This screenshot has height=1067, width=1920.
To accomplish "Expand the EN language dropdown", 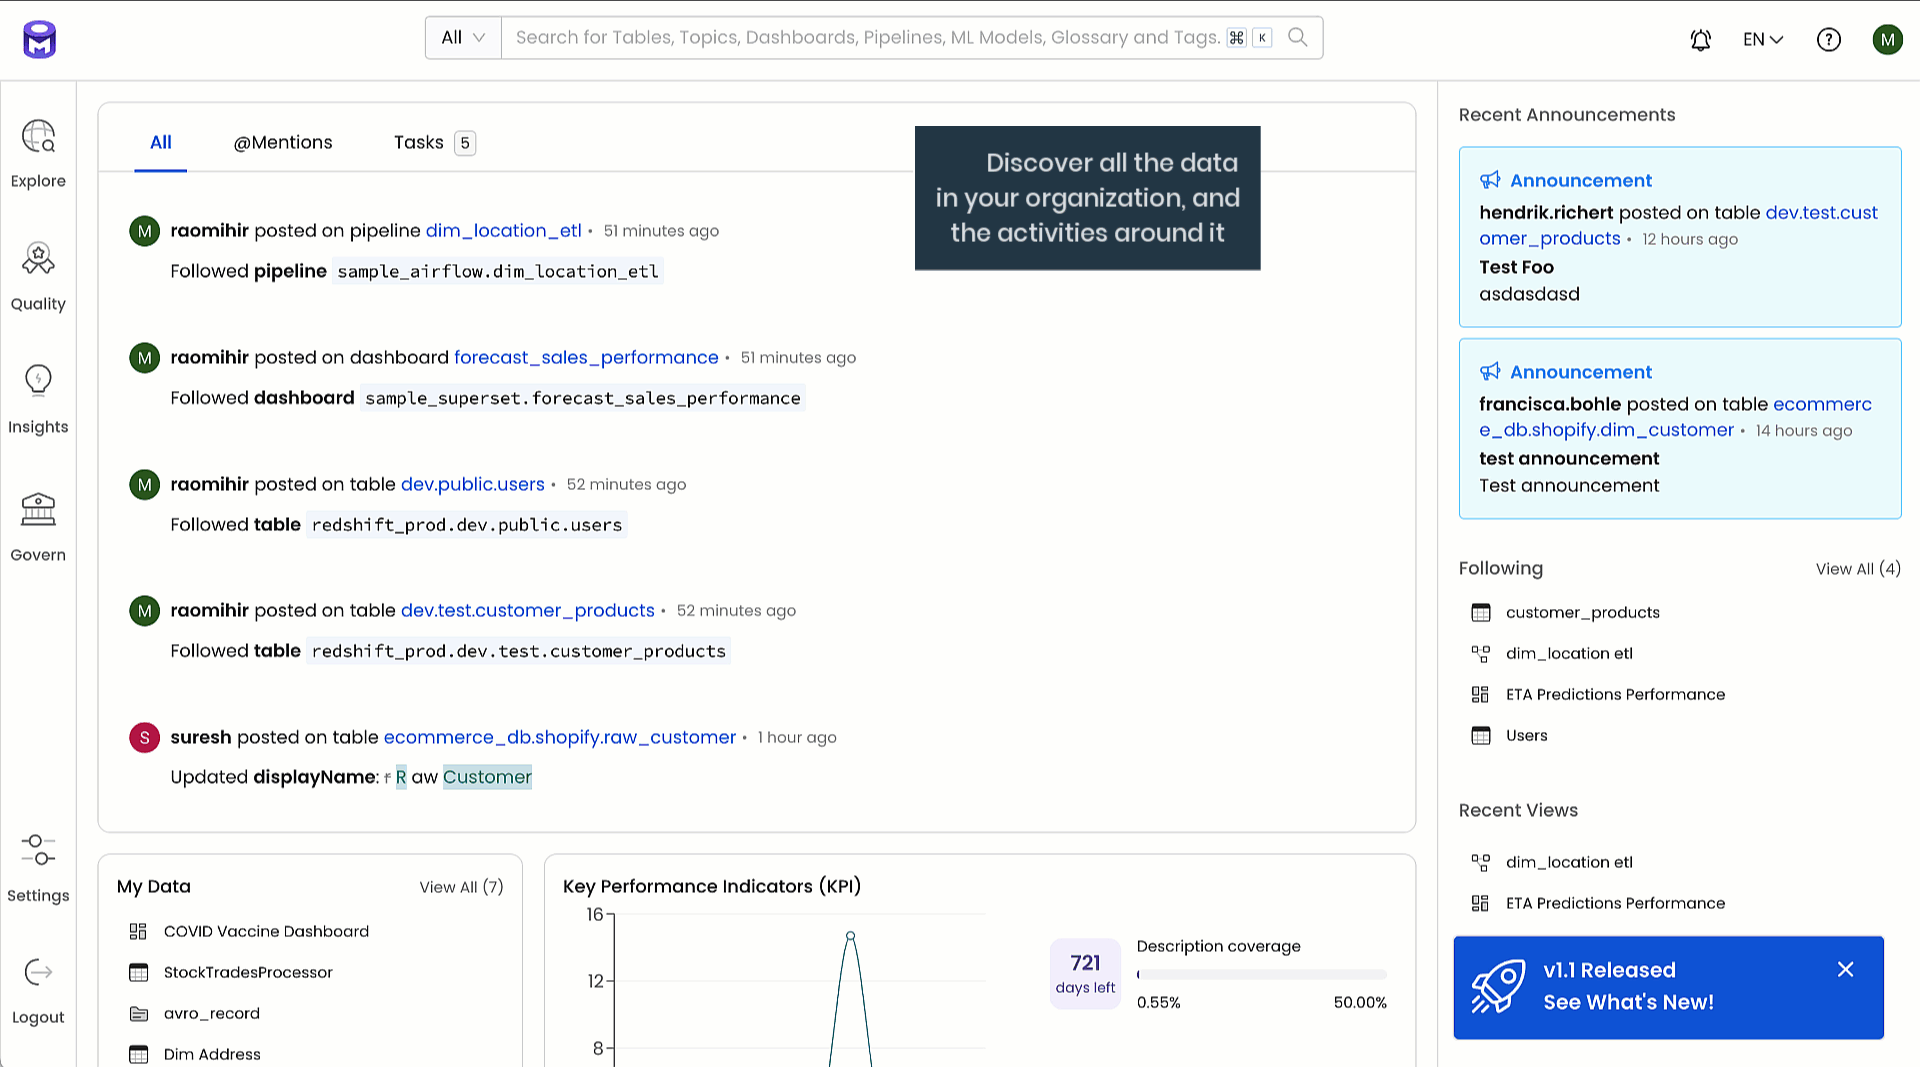I will 1762,39.
